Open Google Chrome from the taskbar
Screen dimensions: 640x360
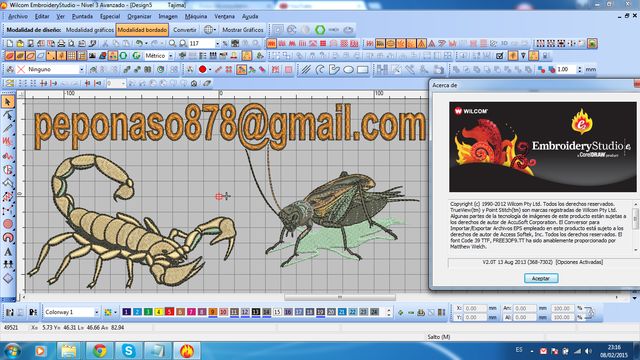coord(99,351)
